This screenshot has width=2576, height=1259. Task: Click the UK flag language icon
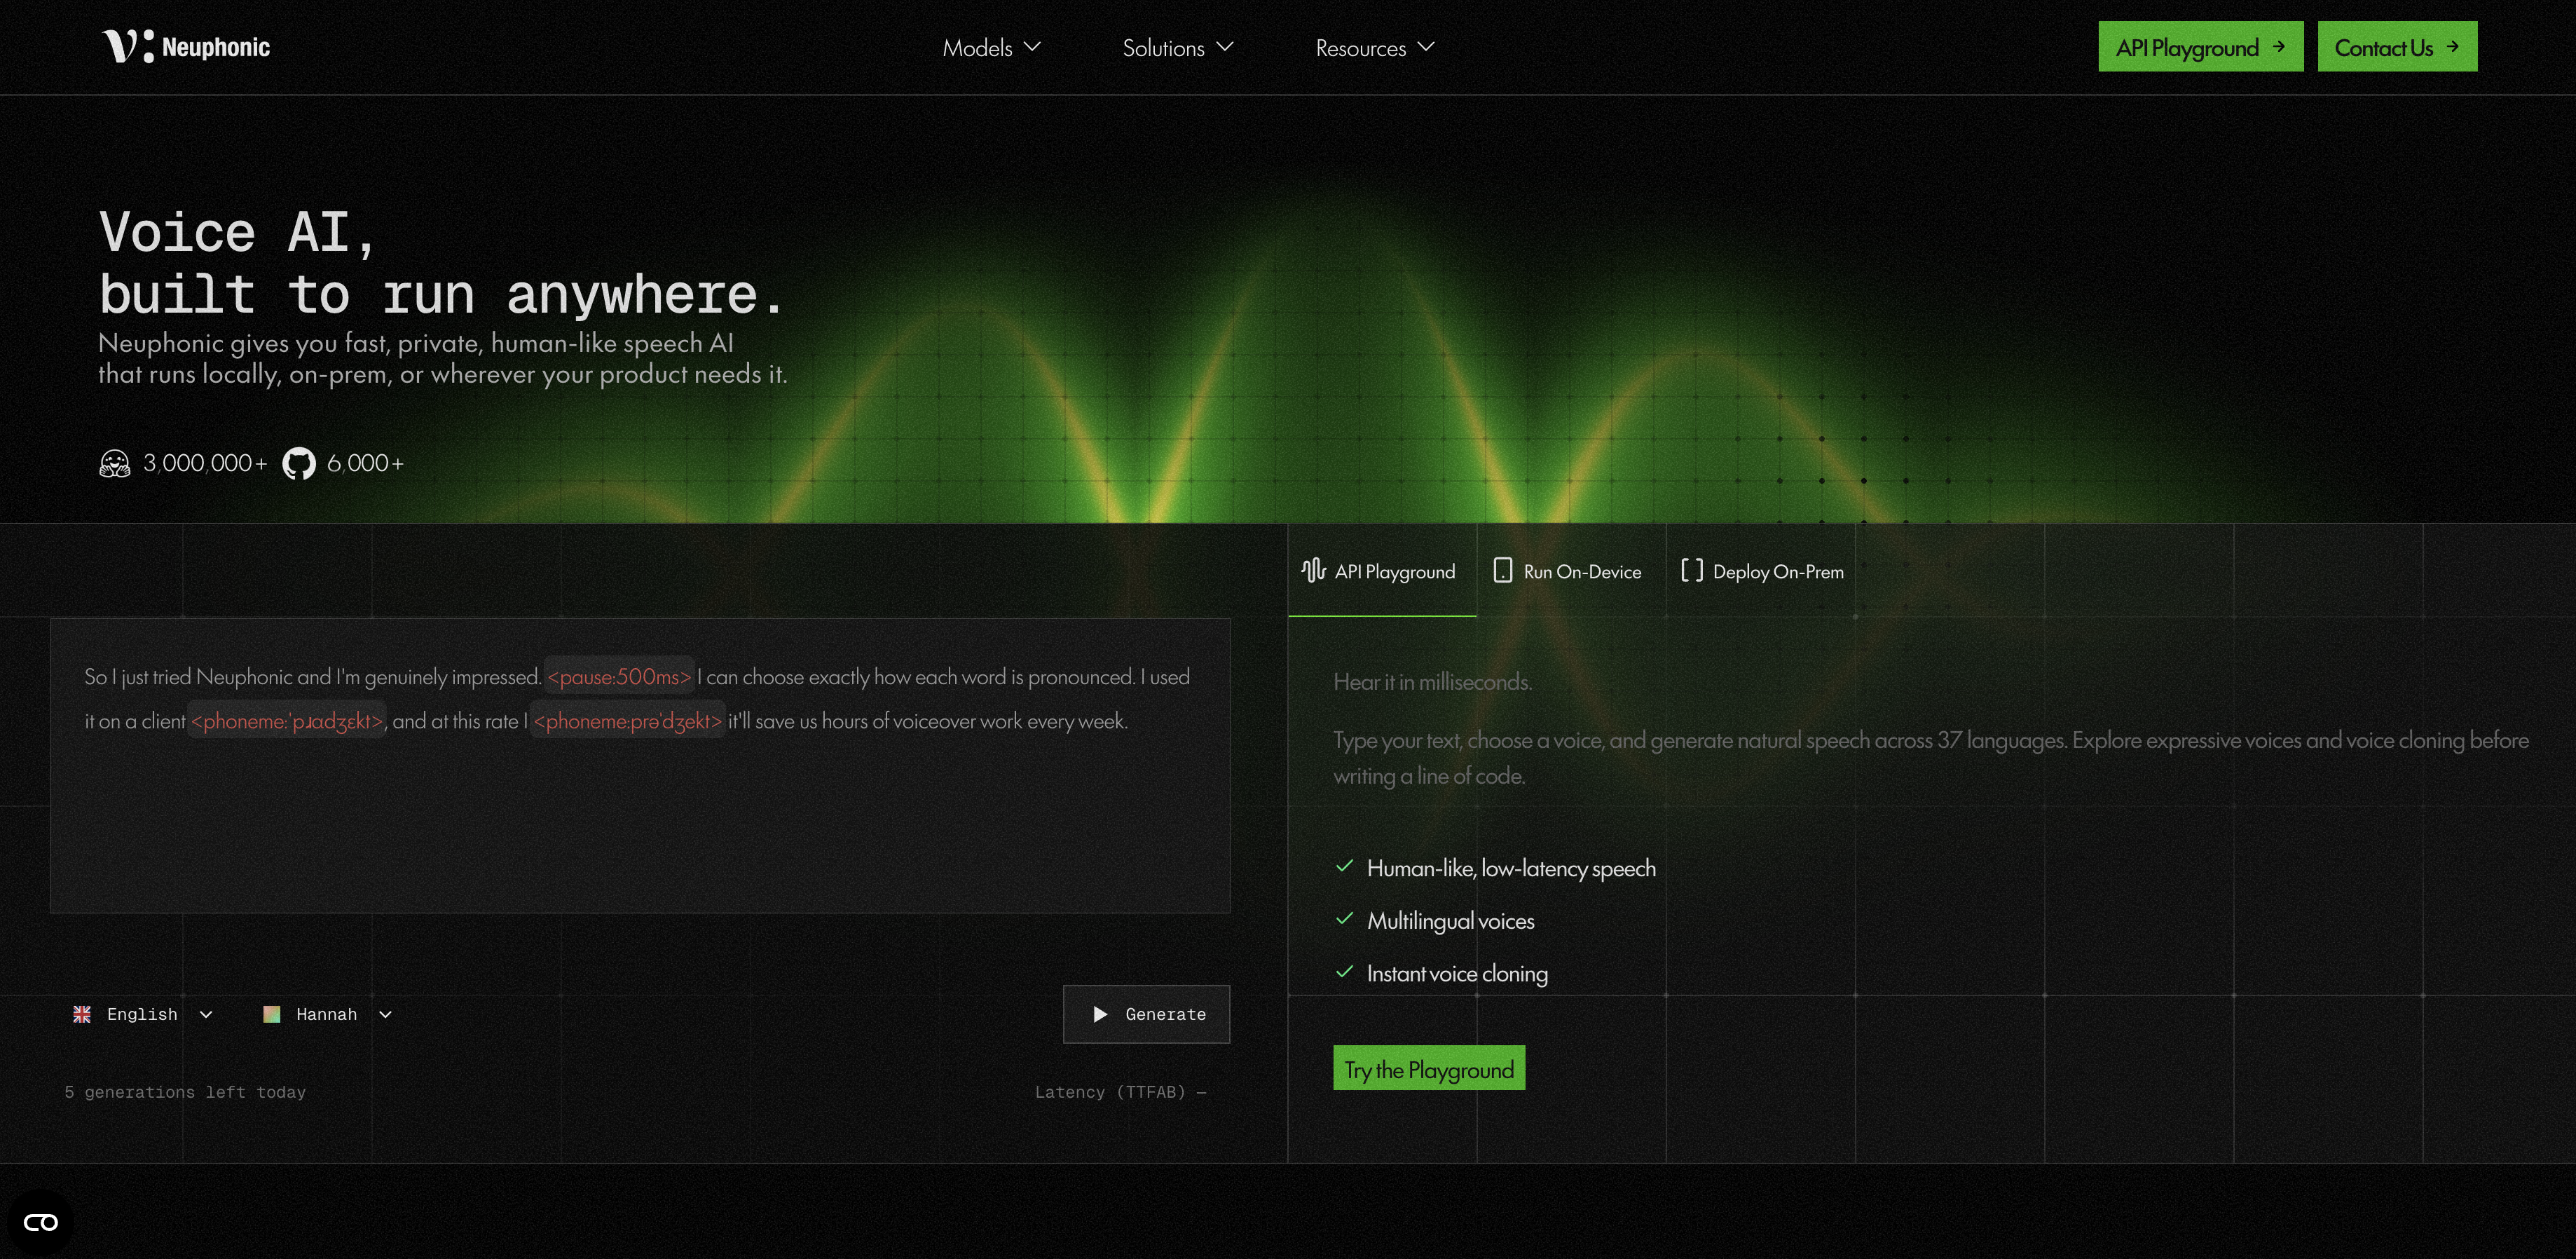(82, 1014)
